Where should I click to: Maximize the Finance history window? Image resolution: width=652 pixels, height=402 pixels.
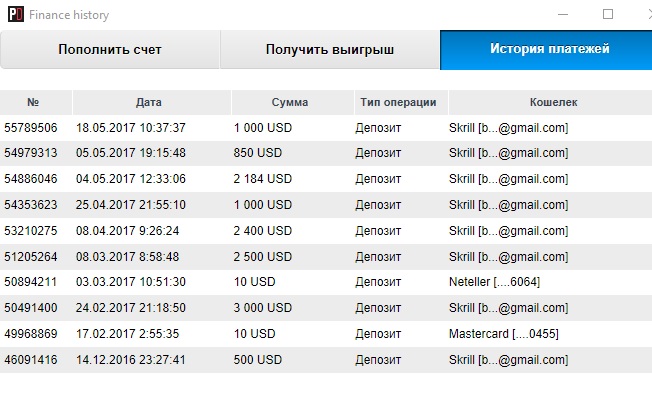tap(608, 15)
